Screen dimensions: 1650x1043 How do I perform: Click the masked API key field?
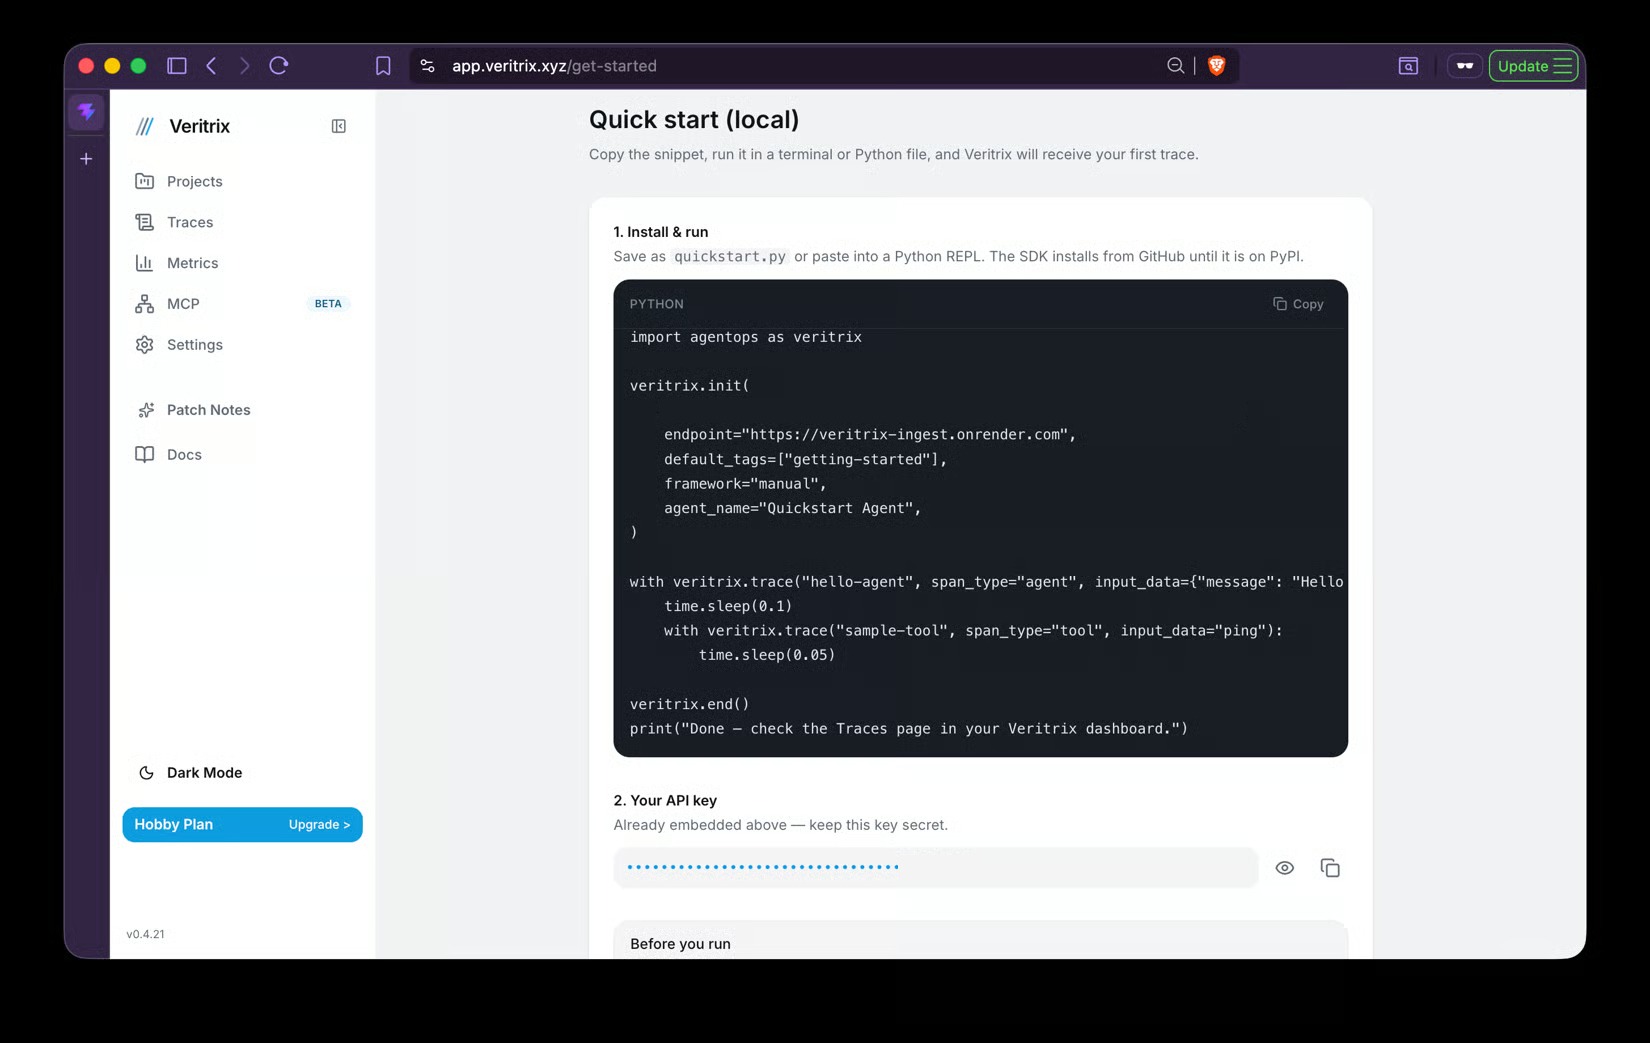point(935,867)
